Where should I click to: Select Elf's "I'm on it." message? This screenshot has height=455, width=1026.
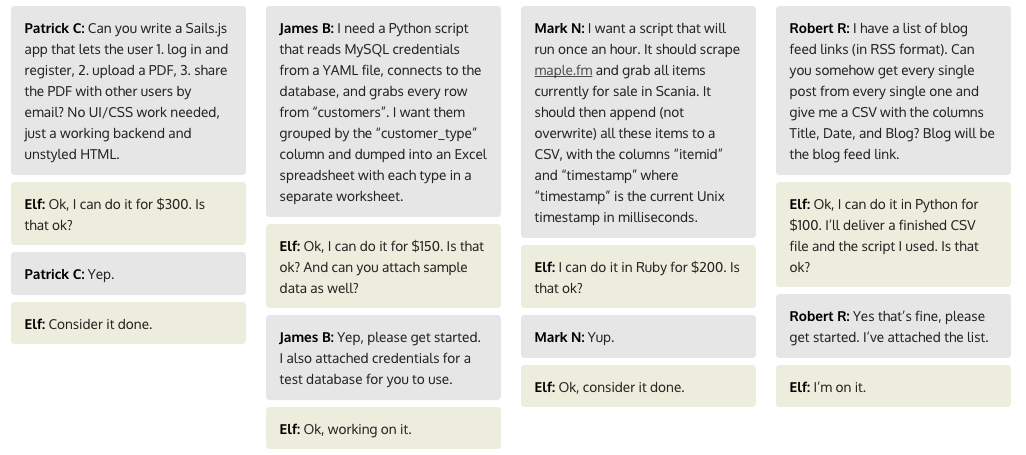tap(893, 386)
